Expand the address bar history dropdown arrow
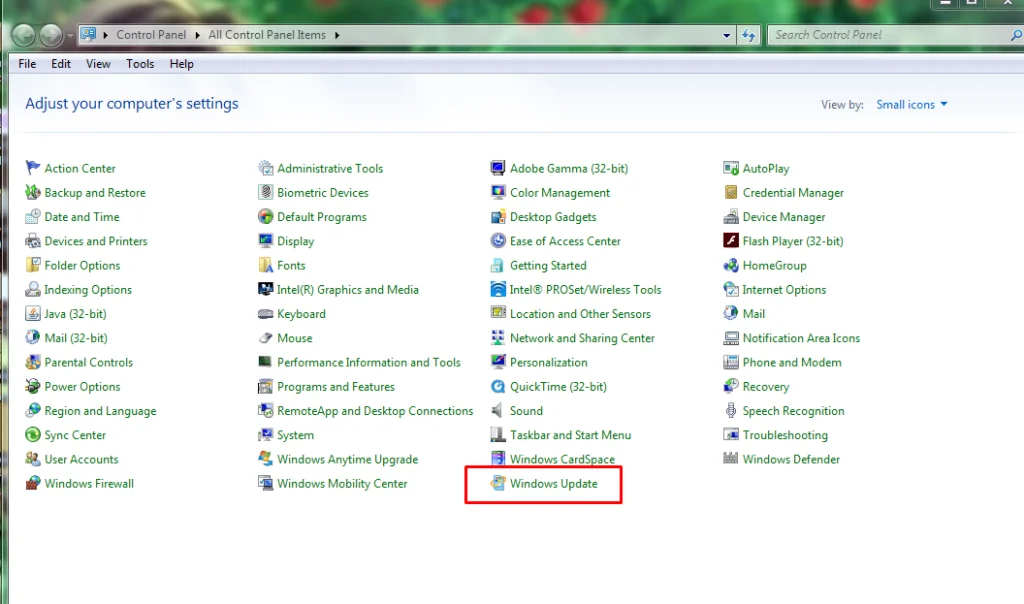Image resolution: width=1024 pixels, height=604 pixels. pos(727,35)
